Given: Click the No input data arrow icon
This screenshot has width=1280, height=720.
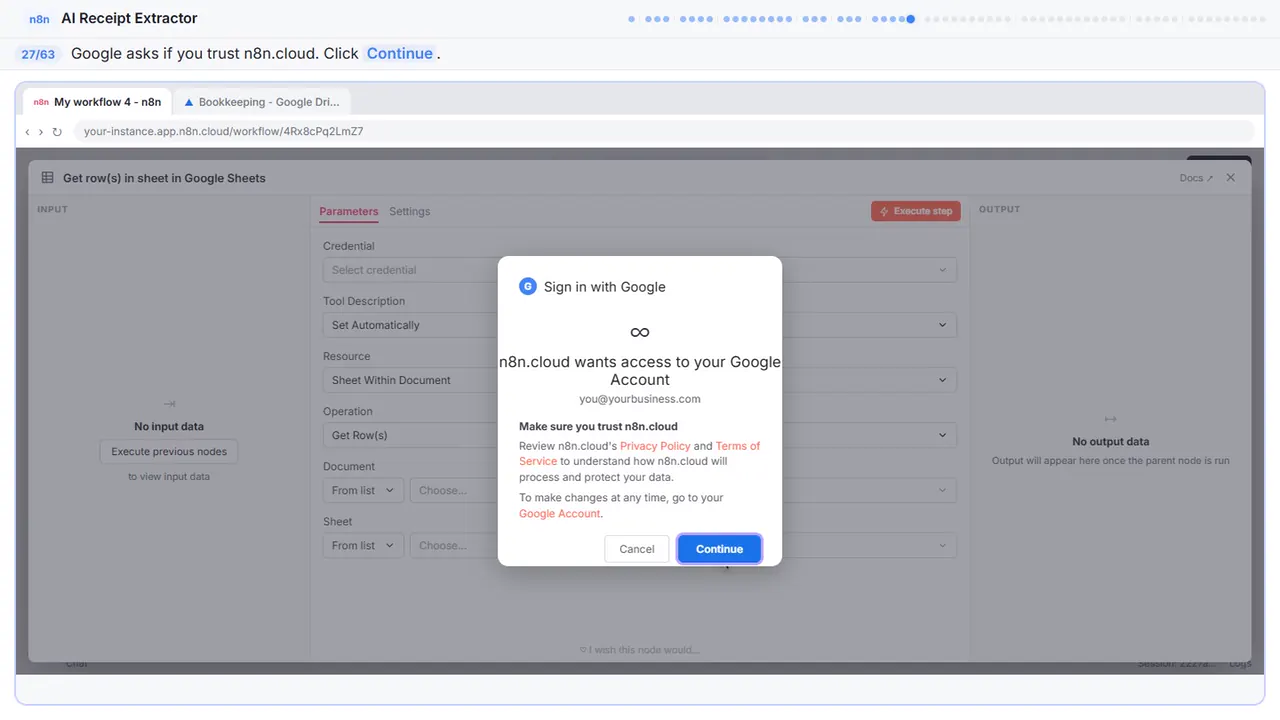Looking at the screenshot, I should click(x=169, y=404).
